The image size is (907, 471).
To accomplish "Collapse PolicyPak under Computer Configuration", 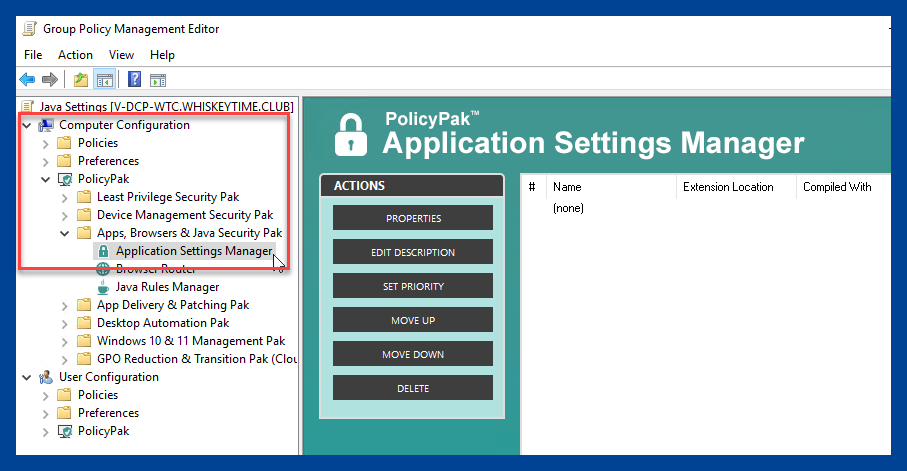I will pyautogui.click(x=46, y=179).
